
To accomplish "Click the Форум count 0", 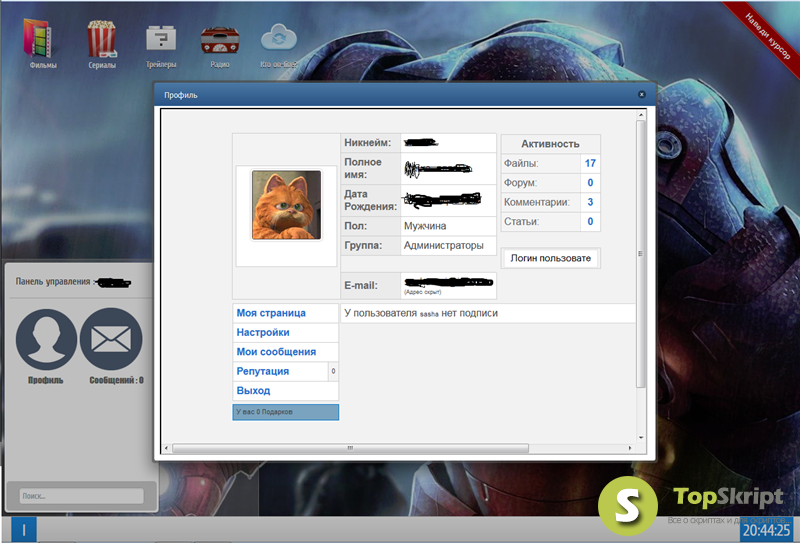I will coord(590,183).
